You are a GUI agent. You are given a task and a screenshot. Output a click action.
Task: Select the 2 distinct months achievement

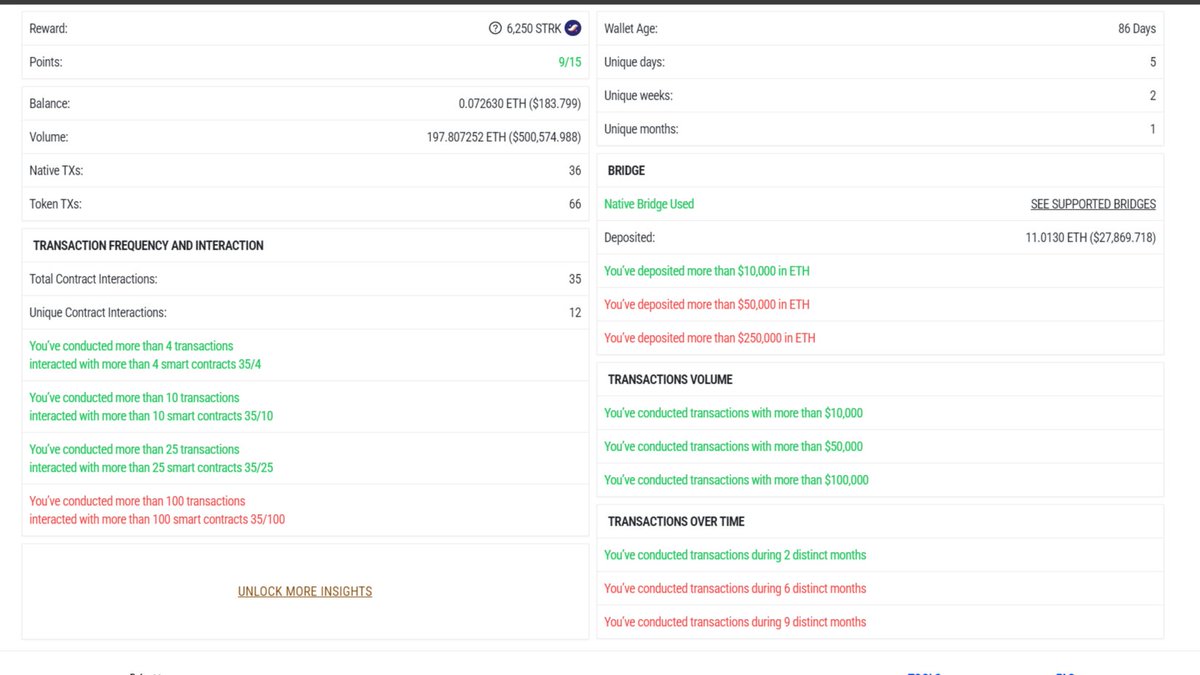(x=736, y=555)
